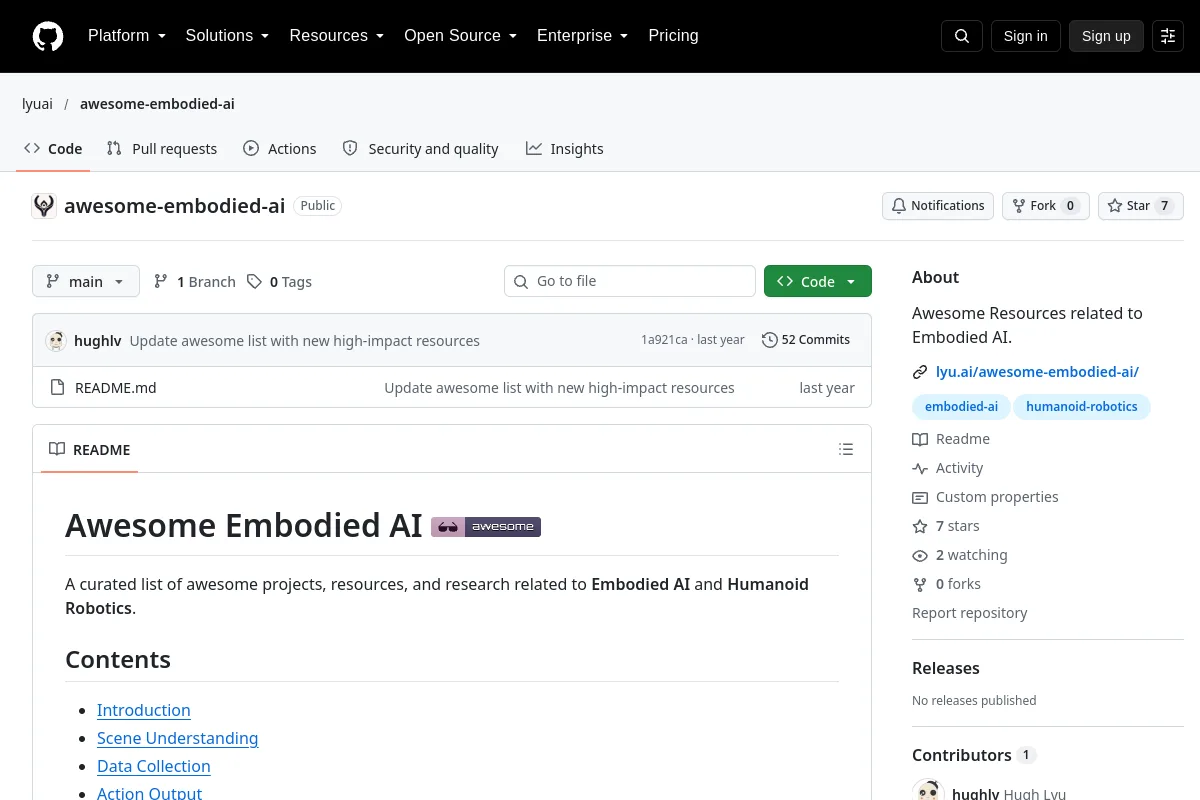Screen dimensions: 1200x800
Task: Open the embodied-ai topic tag
Action: pos(961,407)
